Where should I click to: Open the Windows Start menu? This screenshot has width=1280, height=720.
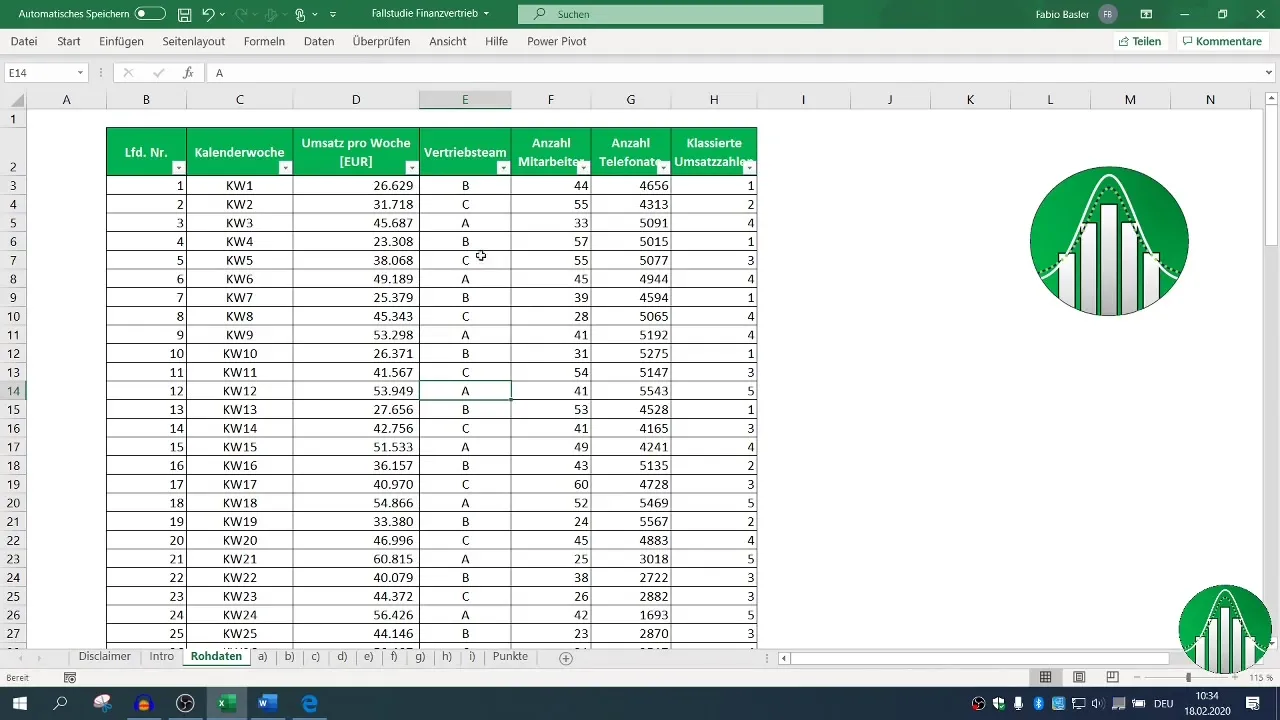click(x=19, y=703)
